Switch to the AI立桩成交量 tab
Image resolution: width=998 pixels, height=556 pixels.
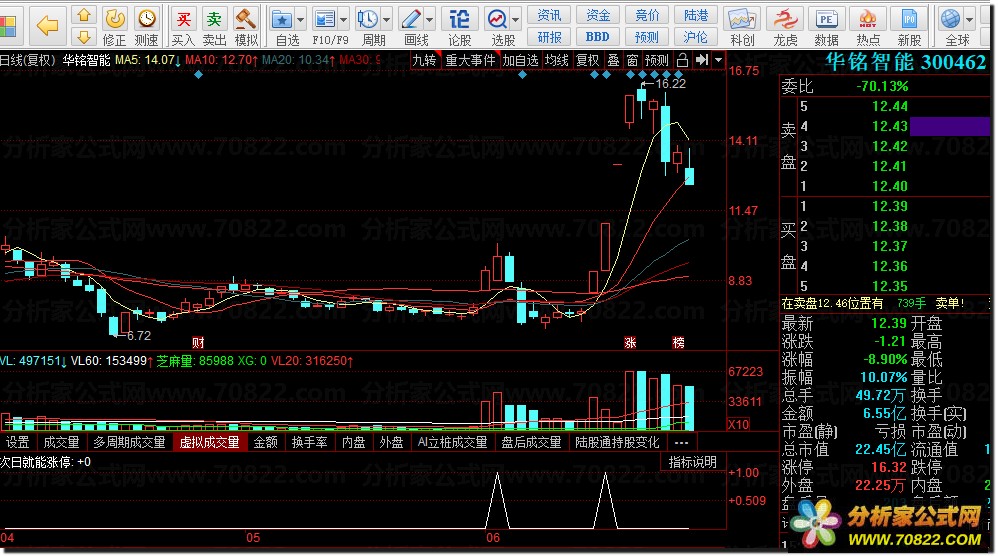point(452,442)
